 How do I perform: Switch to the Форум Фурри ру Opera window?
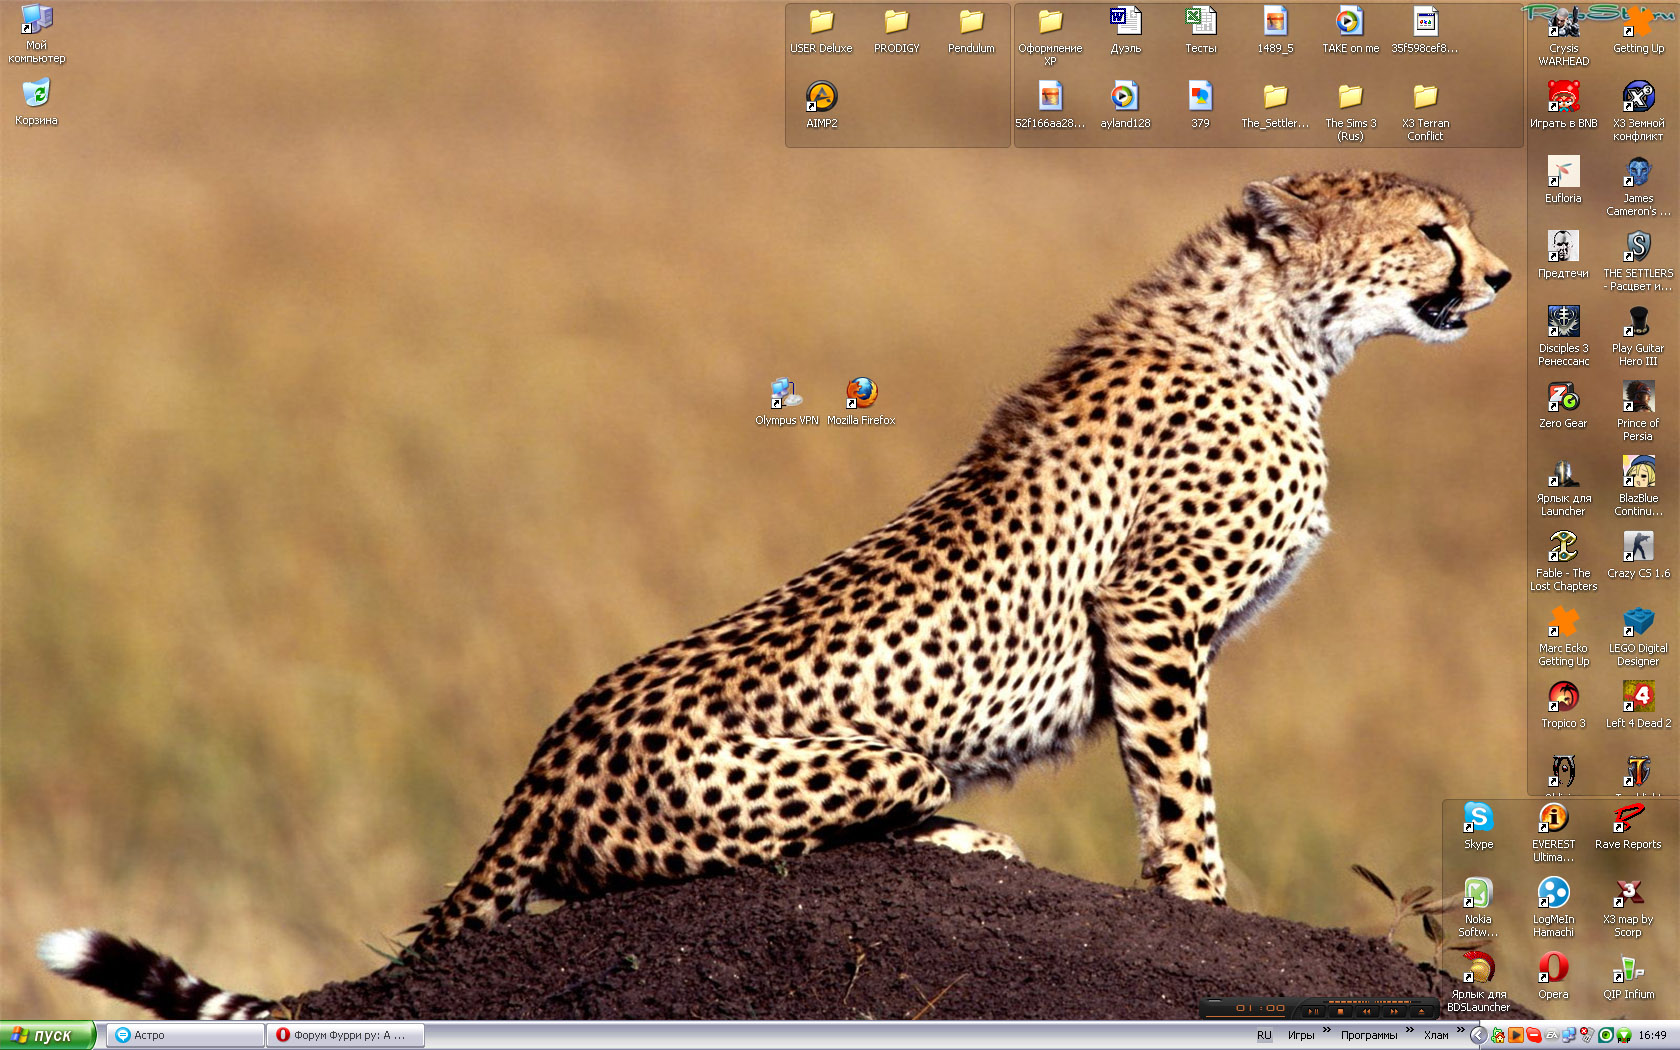click(x=346, y=1035)
